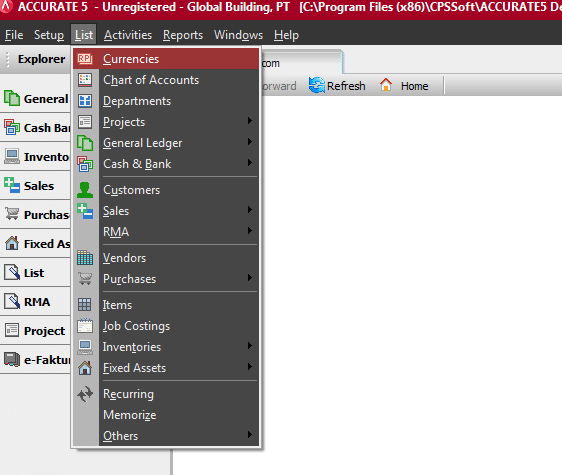The height and width of the screenshot is (475, 562).
Task: Choose Recurring menu entry
Action: coord(166,394)
